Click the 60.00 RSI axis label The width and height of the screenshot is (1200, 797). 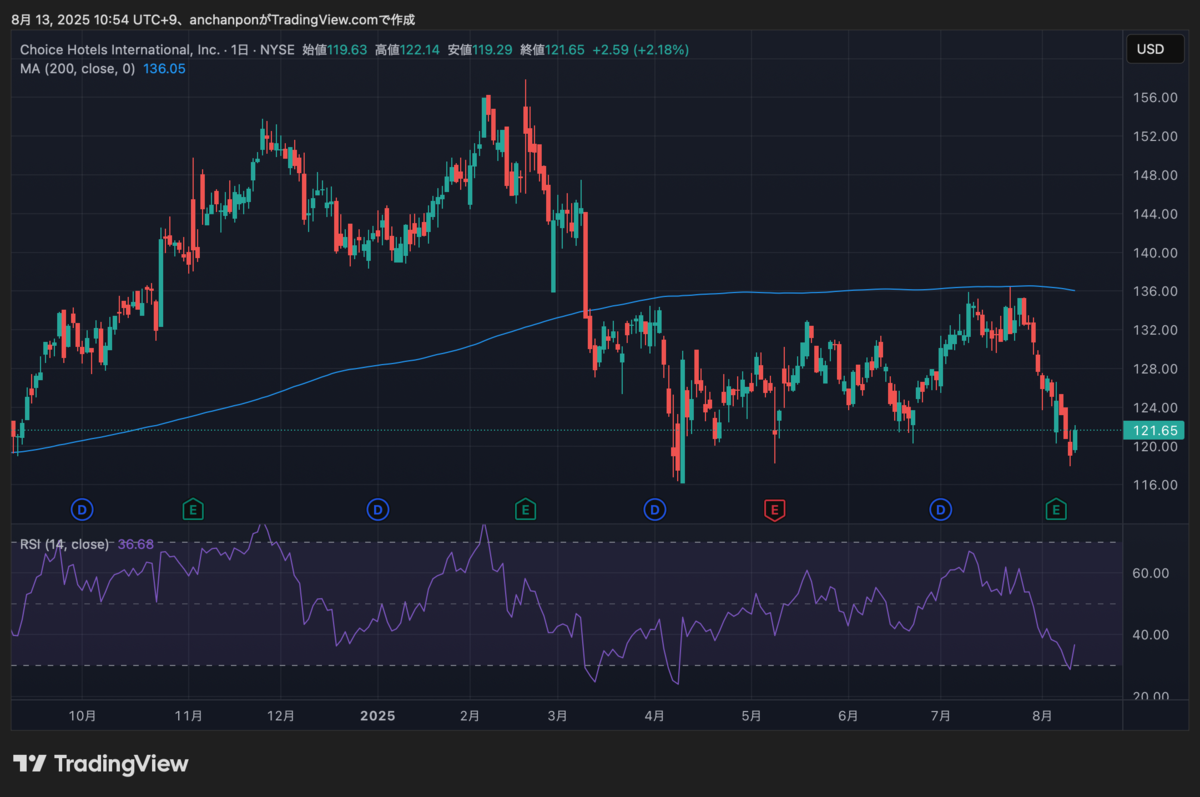pyautogui.click(x=1150, y=573)
